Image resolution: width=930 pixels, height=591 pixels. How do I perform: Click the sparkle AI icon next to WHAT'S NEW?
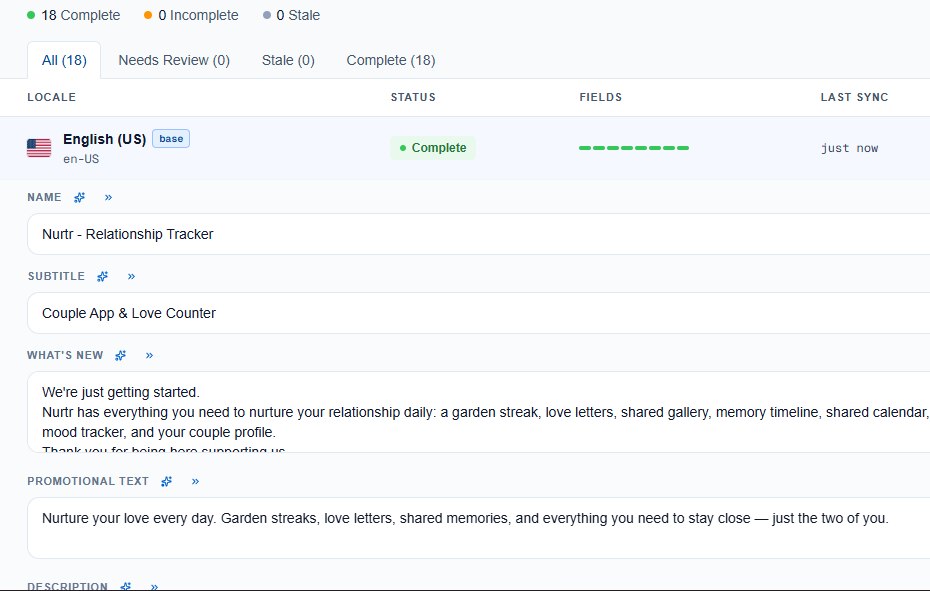point(120,355)
